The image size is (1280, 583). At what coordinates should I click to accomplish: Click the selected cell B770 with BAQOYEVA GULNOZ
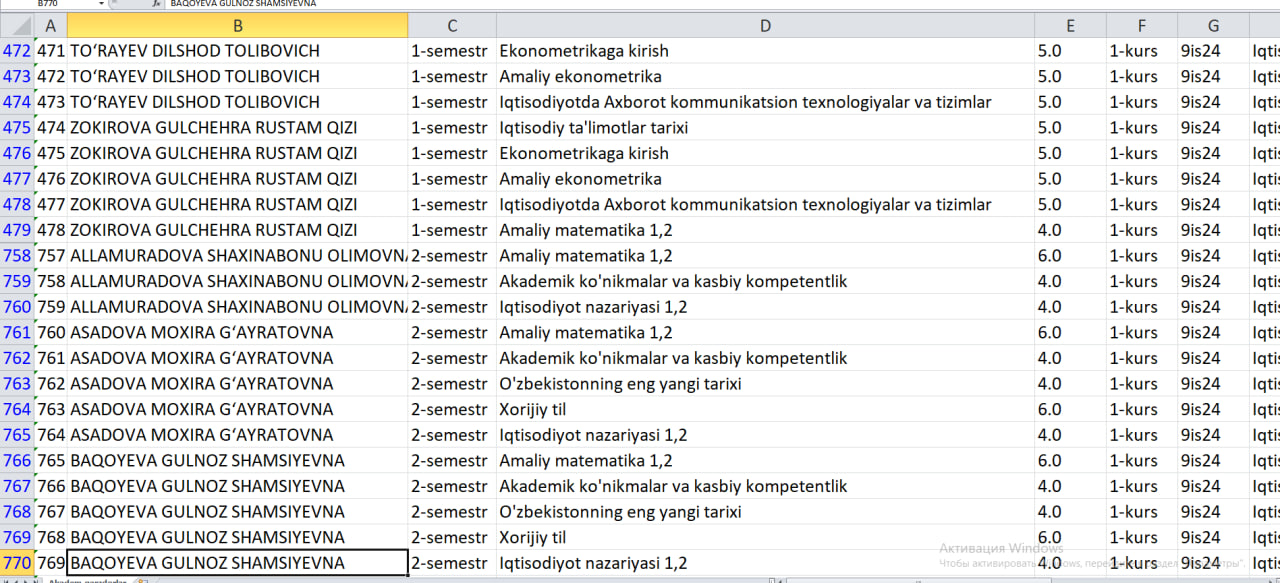237,563
